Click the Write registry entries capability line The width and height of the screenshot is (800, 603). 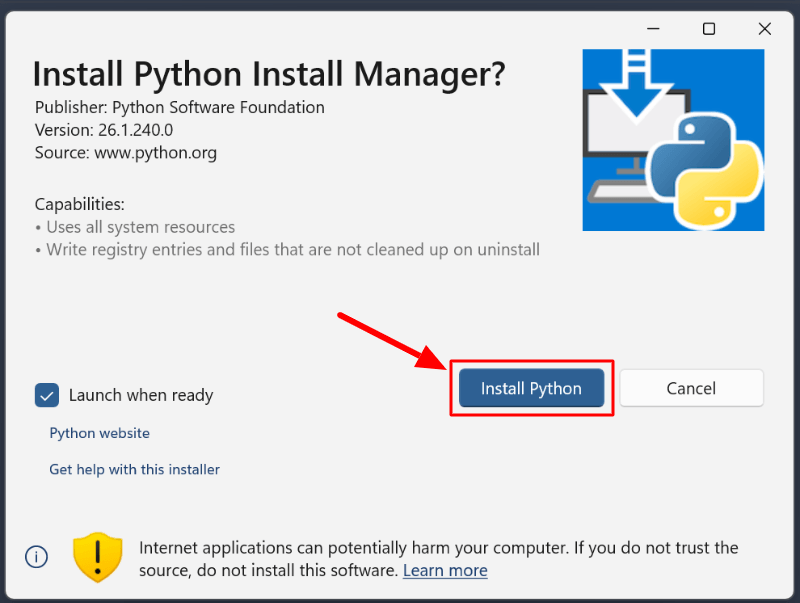(x=287, y=249)
